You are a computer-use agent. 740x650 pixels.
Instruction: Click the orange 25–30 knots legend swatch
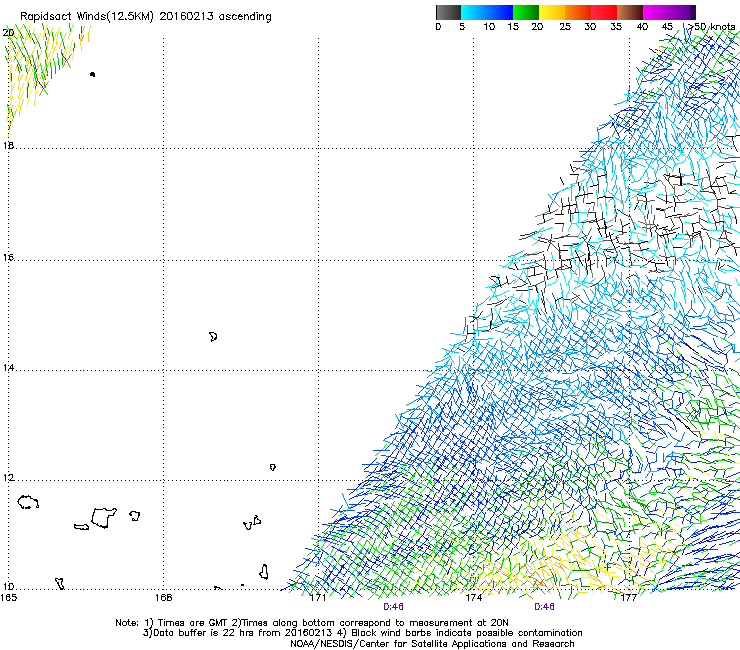[578, 12]
